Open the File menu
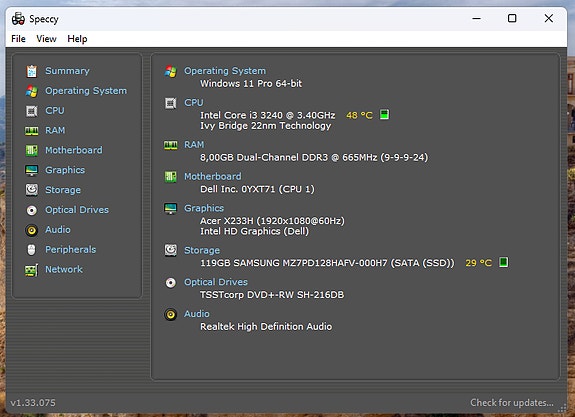This screenshot has width=575, height=417. (18, 39)
